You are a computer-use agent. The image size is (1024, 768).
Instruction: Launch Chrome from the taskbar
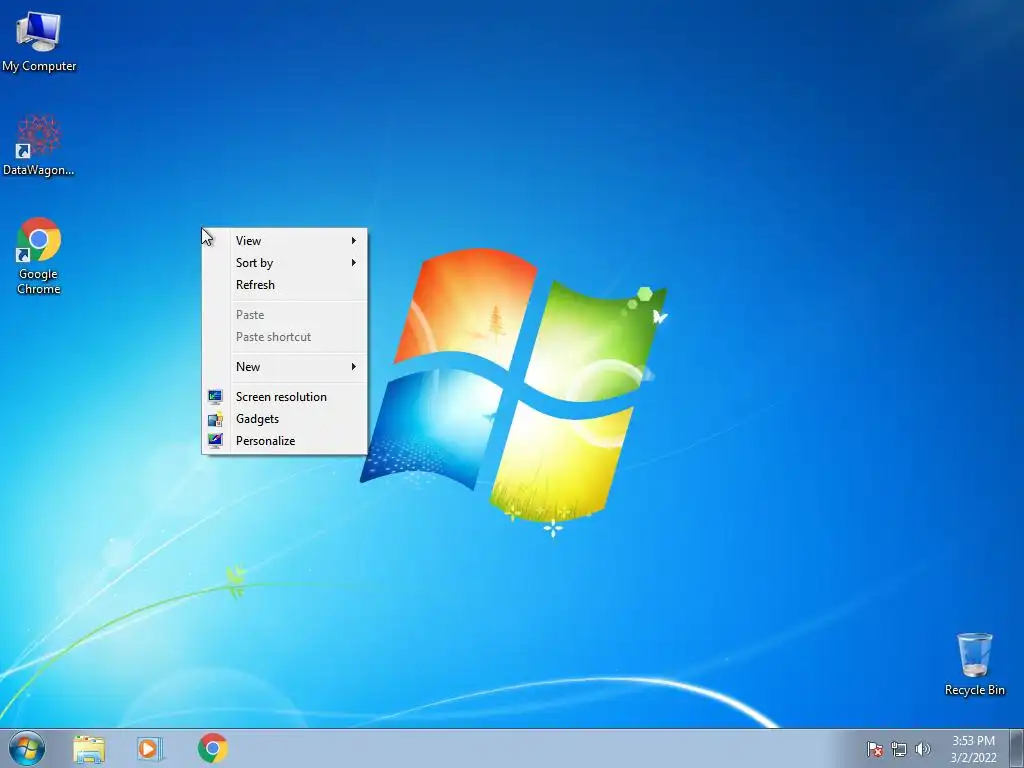(x=212, y=748)
